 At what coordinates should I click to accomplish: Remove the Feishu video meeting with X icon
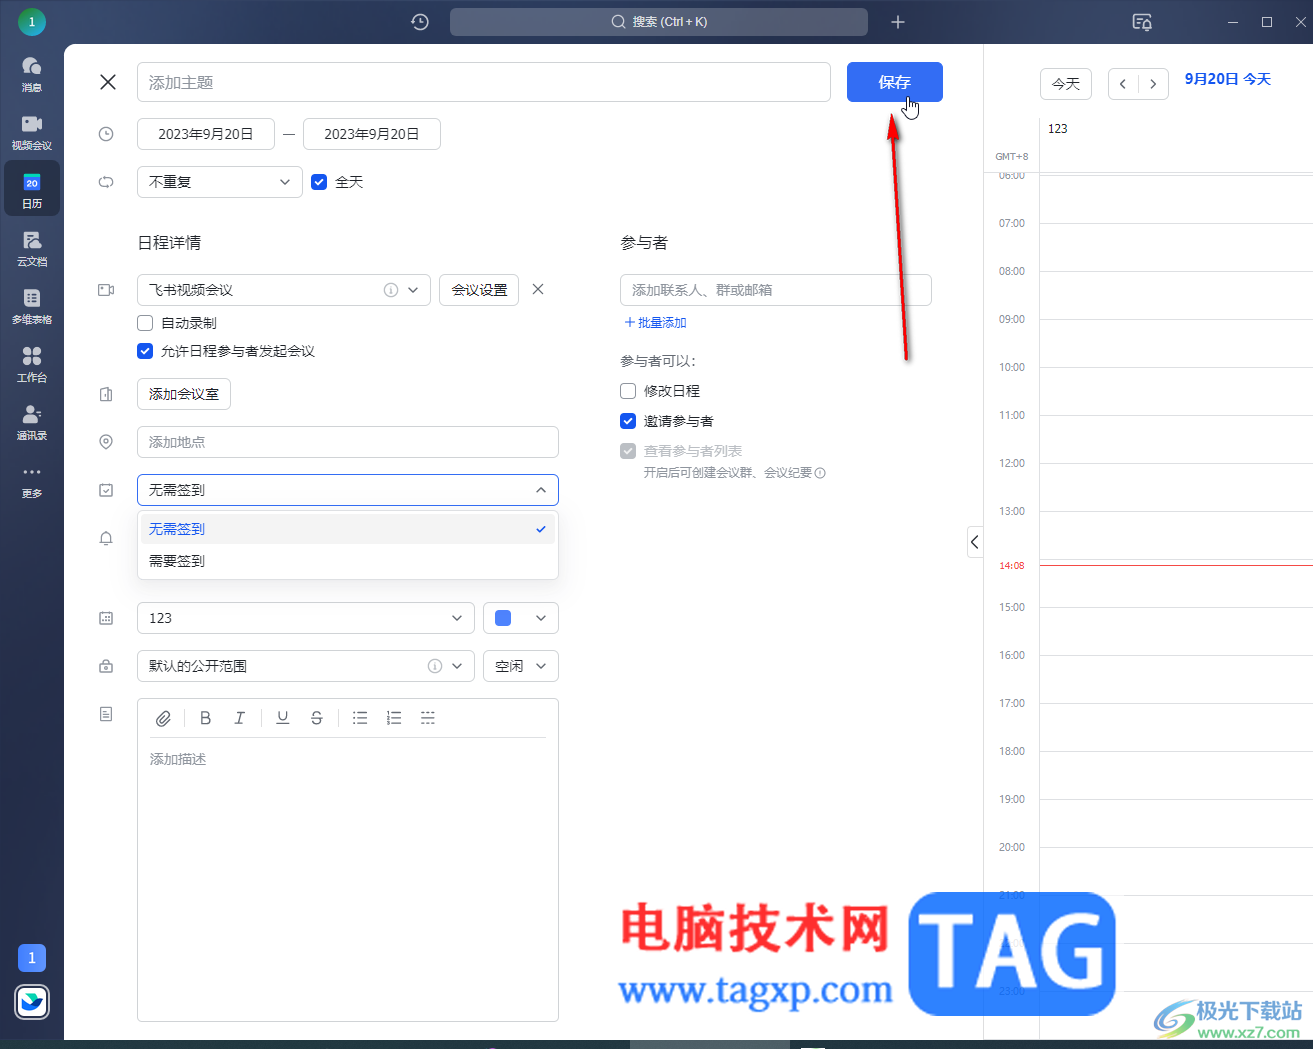click(x=538, y=289)
